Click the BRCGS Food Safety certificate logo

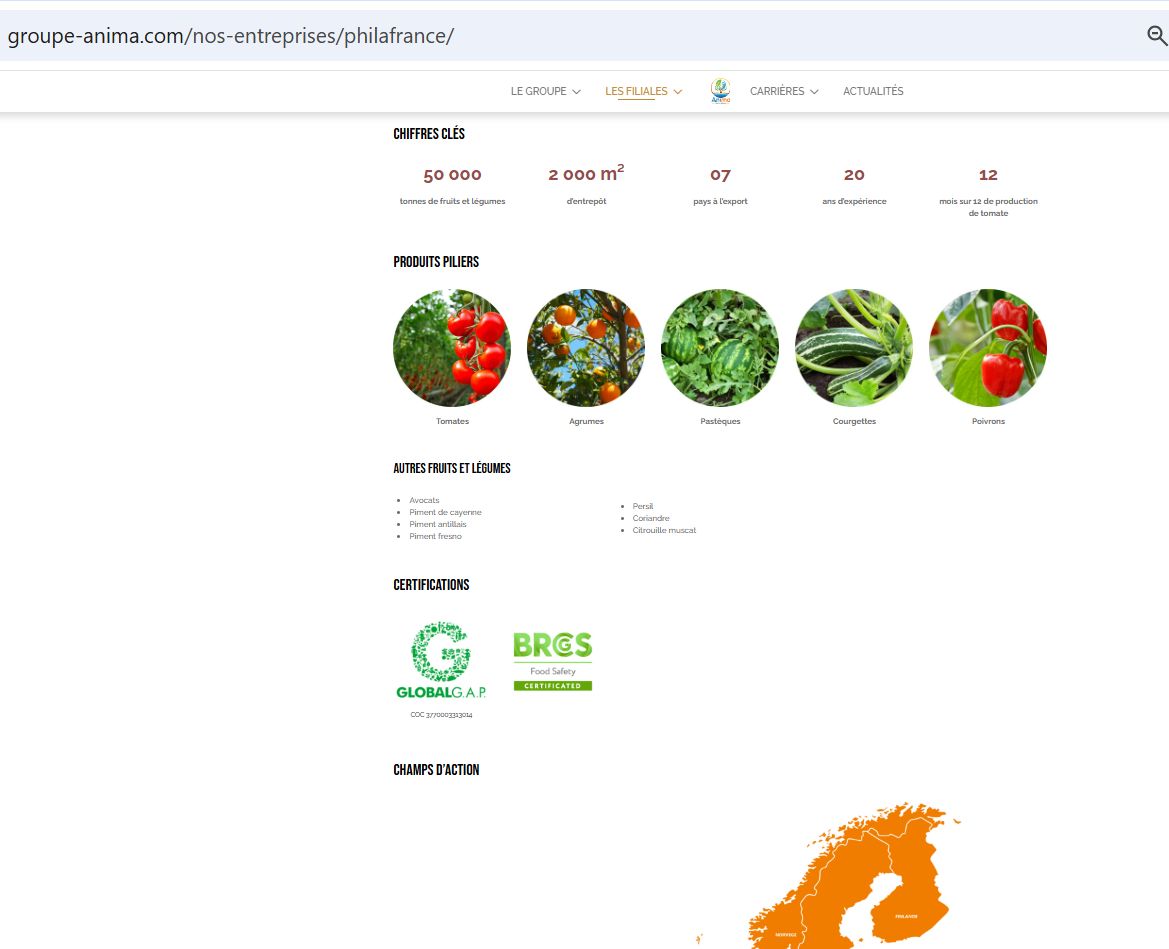(552, 661)
